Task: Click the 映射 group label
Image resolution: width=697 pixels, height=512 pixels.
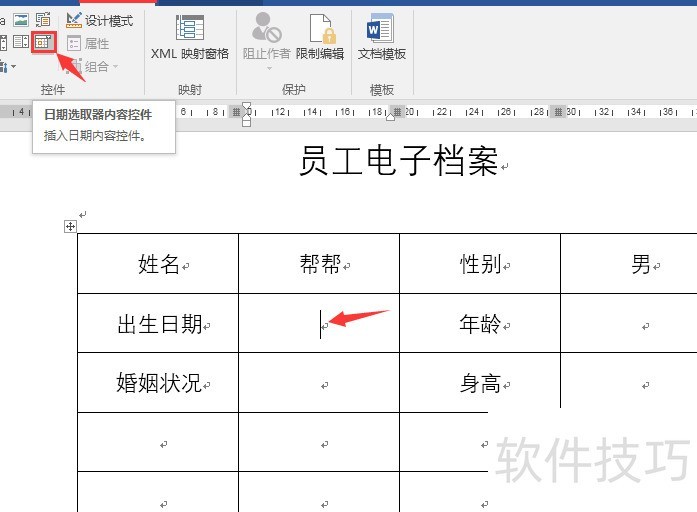Action: (190, 90)
